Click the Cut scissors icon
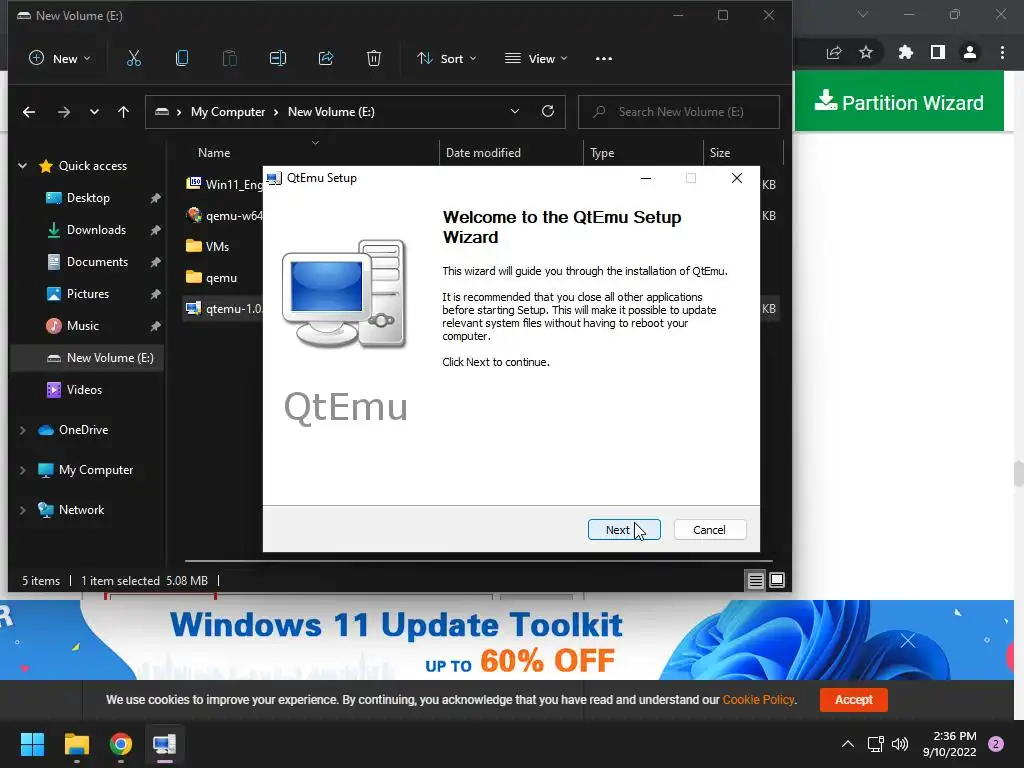The image size is (1024, 768). tap(133, 59)
